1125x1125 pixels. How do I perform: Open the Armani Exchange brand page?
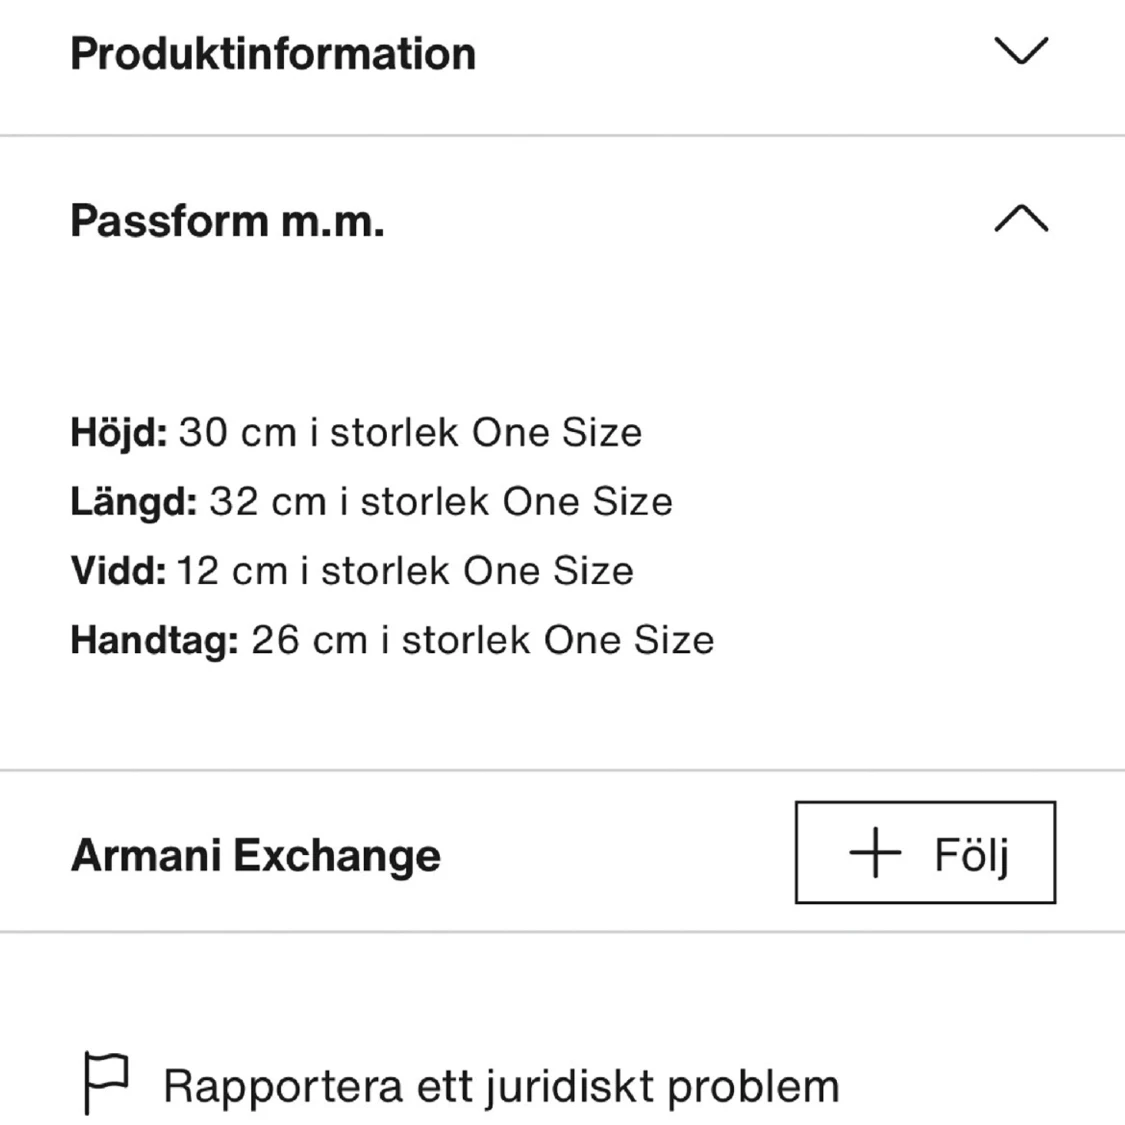[255, 853]
